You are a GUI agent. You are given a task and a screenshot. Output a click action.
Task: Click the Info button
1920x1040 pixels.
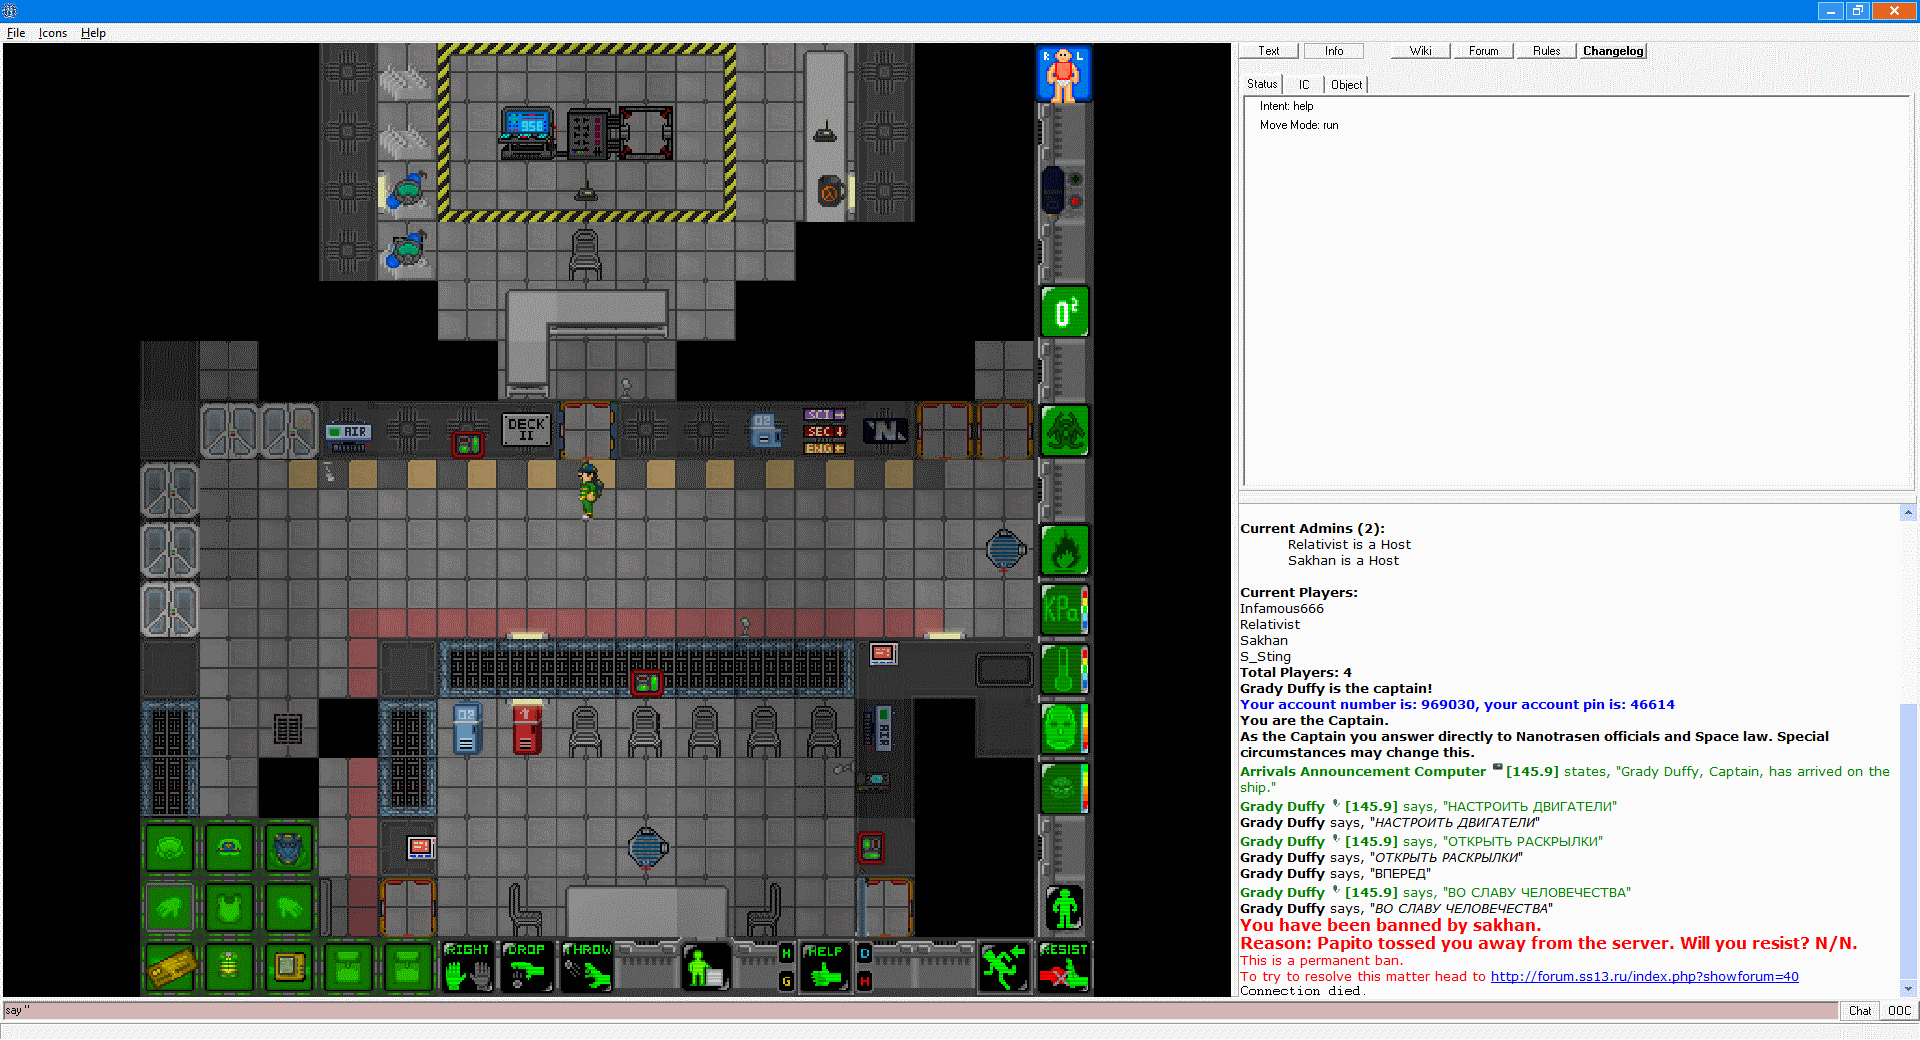pyautogui.click(x=1334, y=51)
